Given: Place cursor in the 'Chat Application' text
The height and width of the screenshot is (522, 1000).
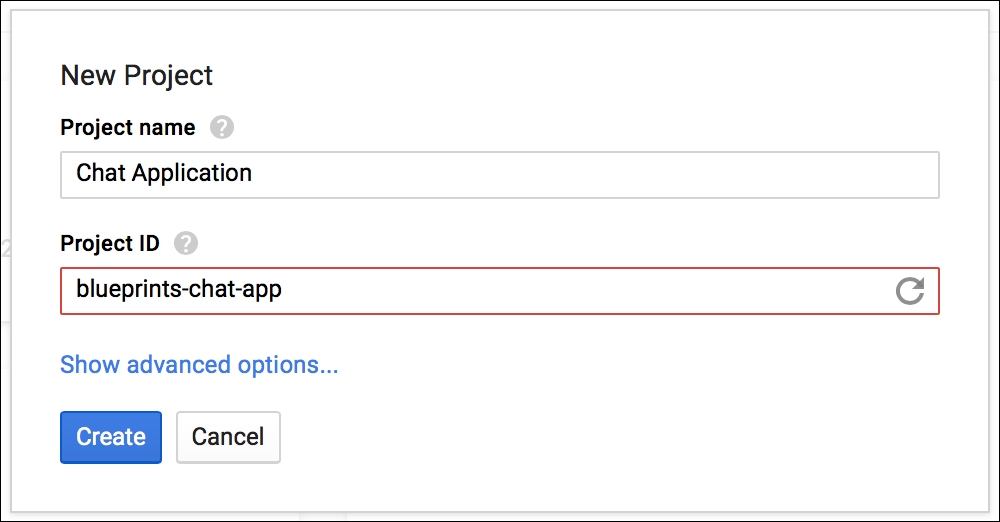Looking at the screenshot, I should [164, 173].
